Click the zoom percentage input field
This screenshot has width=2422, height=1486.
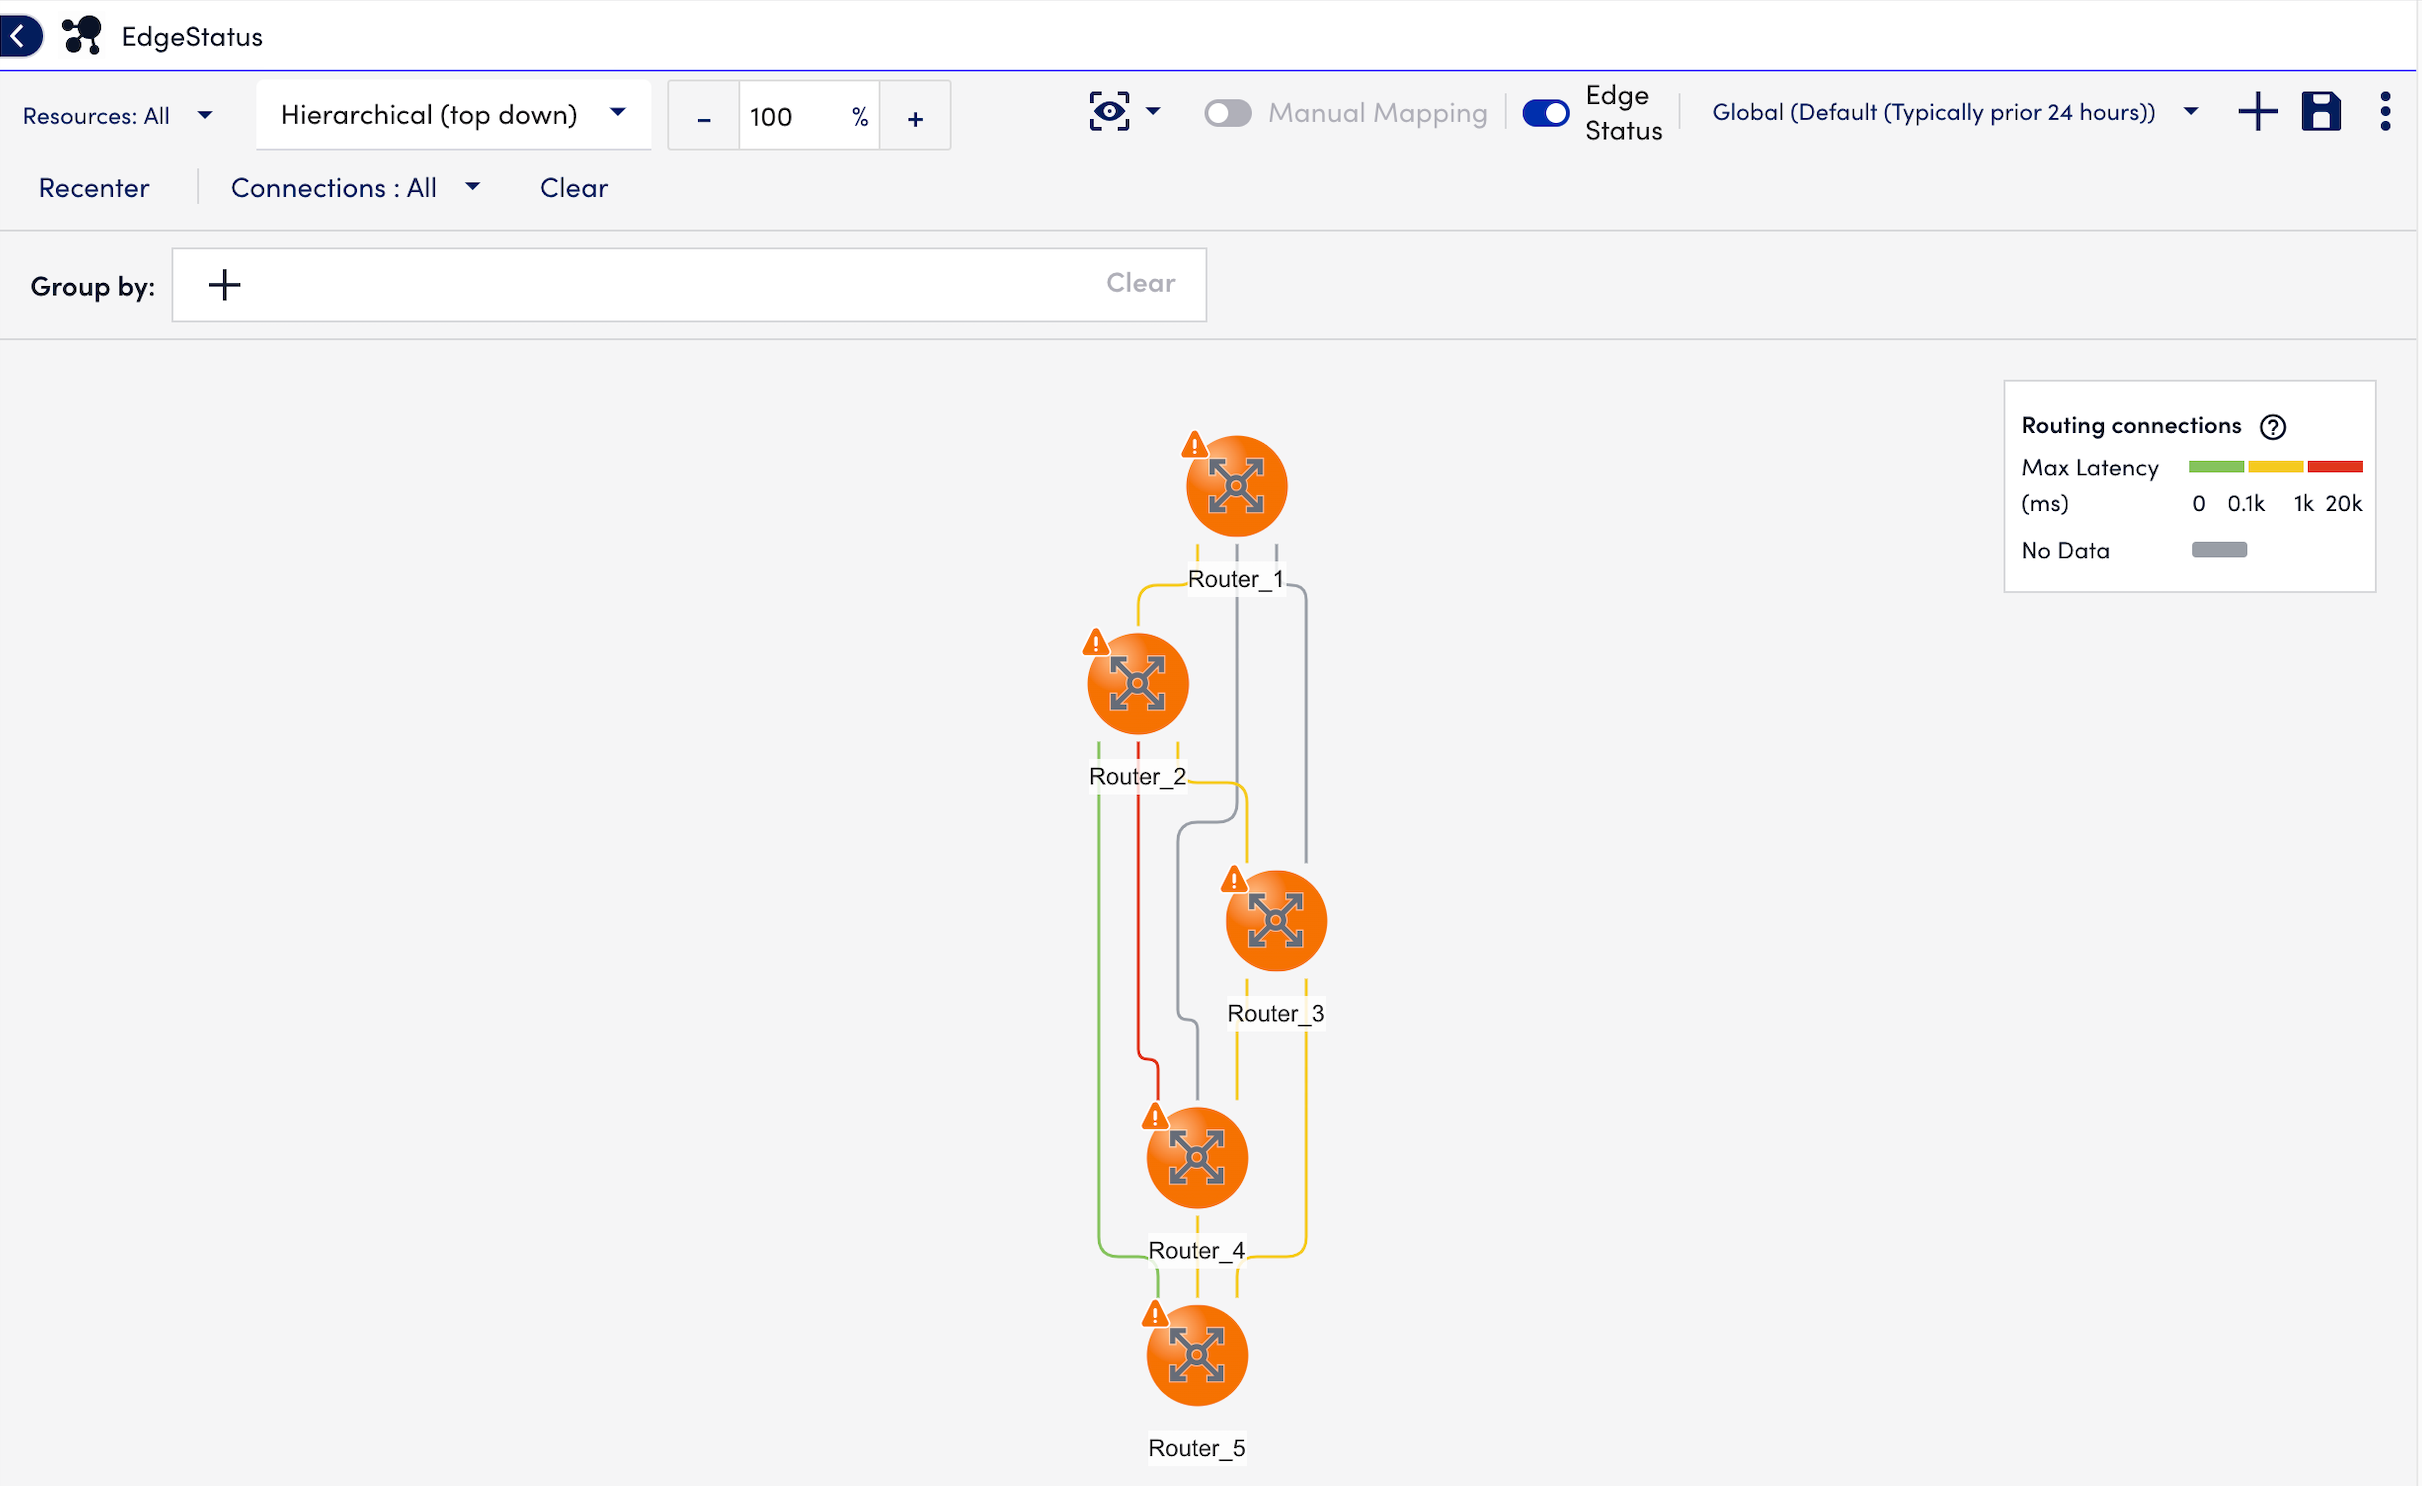[x=809, y=117]
